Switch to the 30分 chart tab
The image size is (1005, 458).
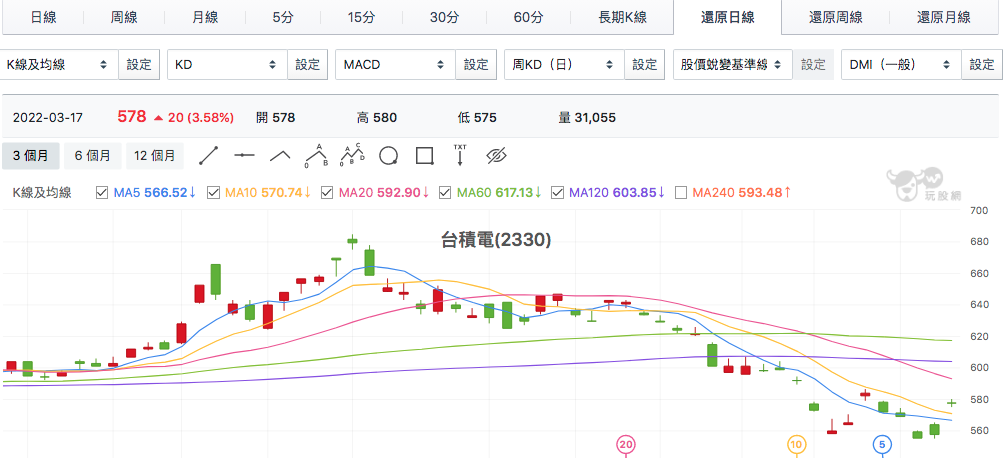tap(444, 17)
